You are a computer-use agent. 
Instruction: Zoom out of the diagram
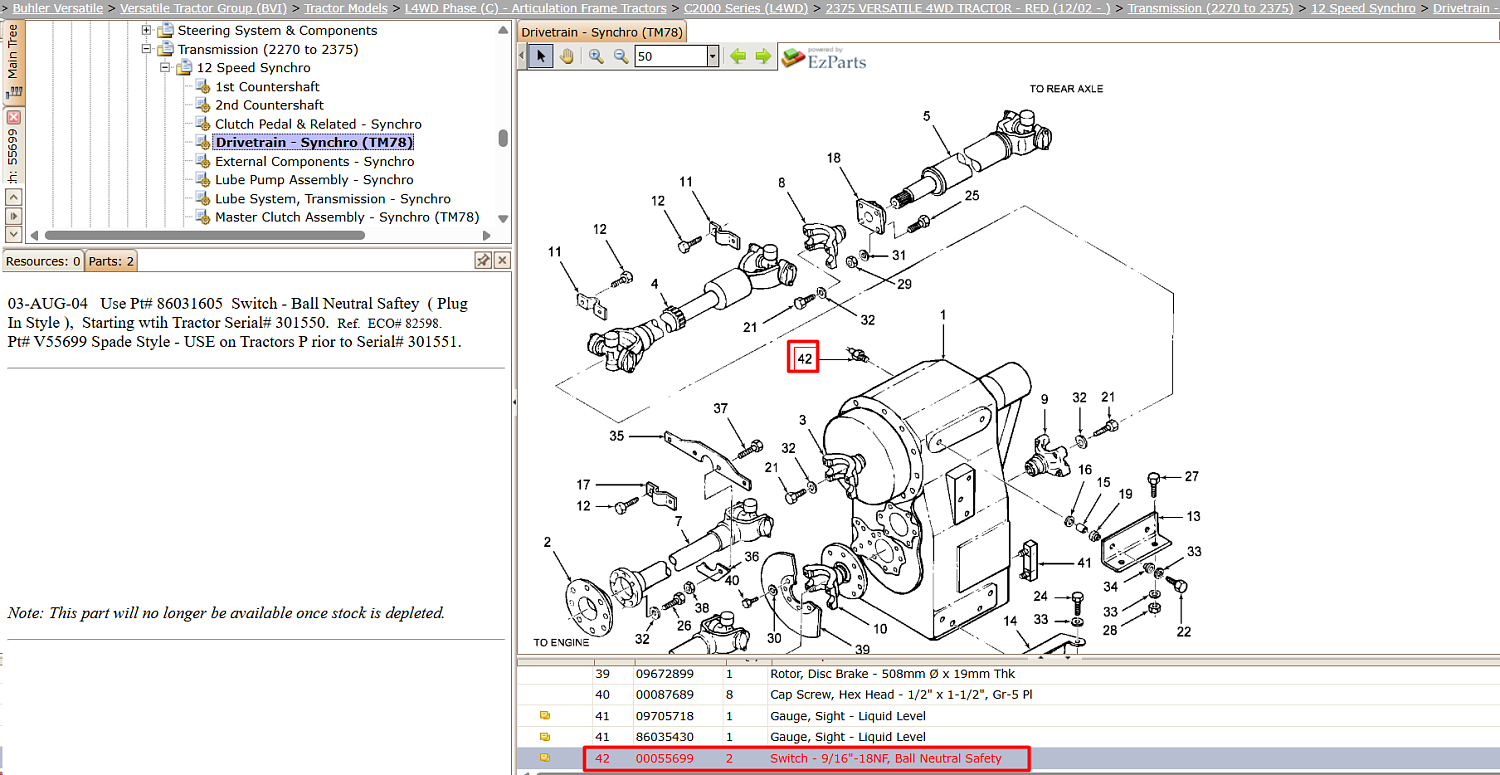point(621,57)
